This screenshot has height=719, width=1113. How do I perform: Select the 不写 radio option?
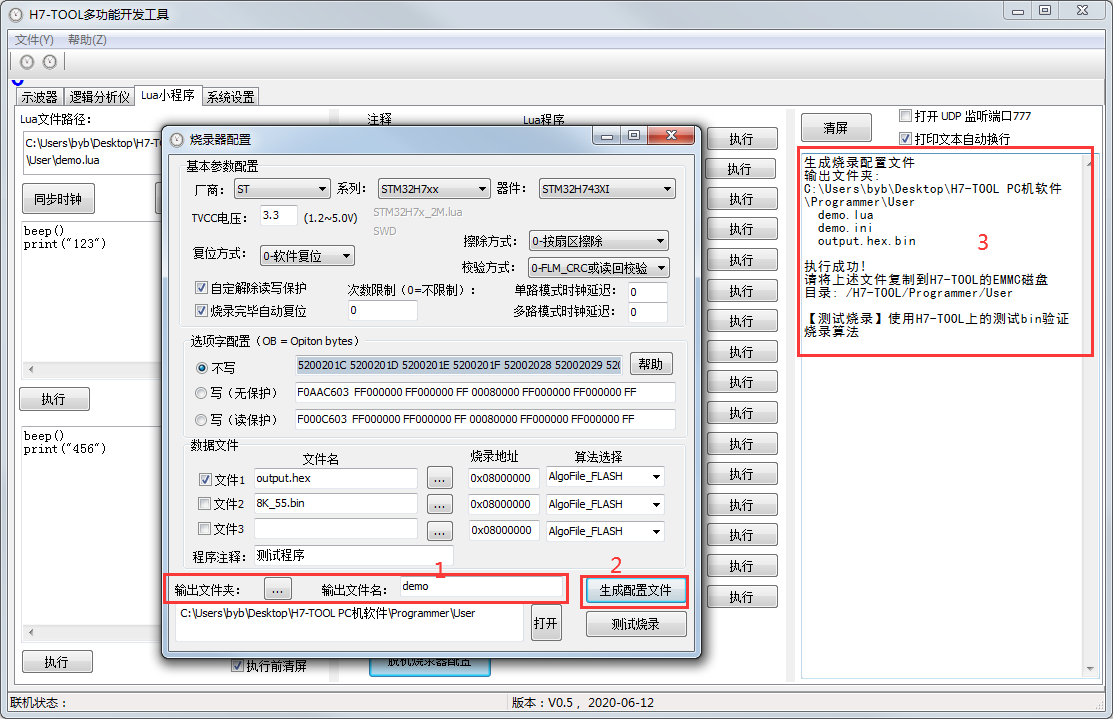pos(202,368)
